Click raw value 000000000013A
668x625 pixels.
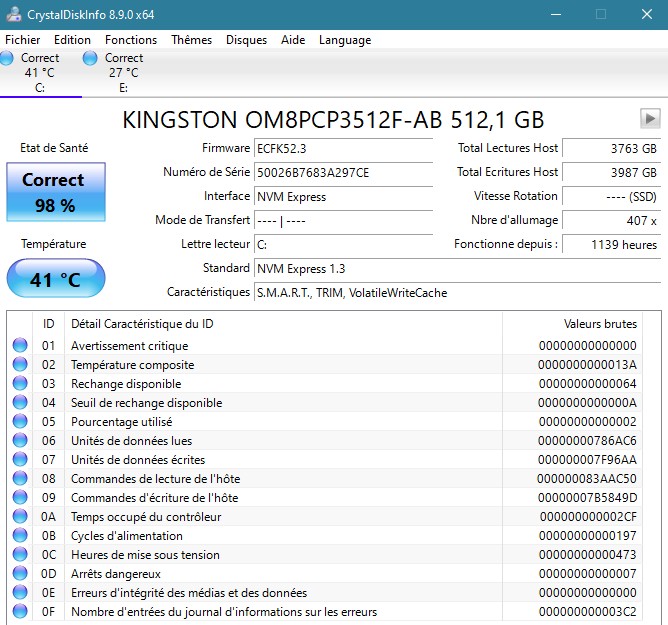pyautogui.click(x=587, y=365)
